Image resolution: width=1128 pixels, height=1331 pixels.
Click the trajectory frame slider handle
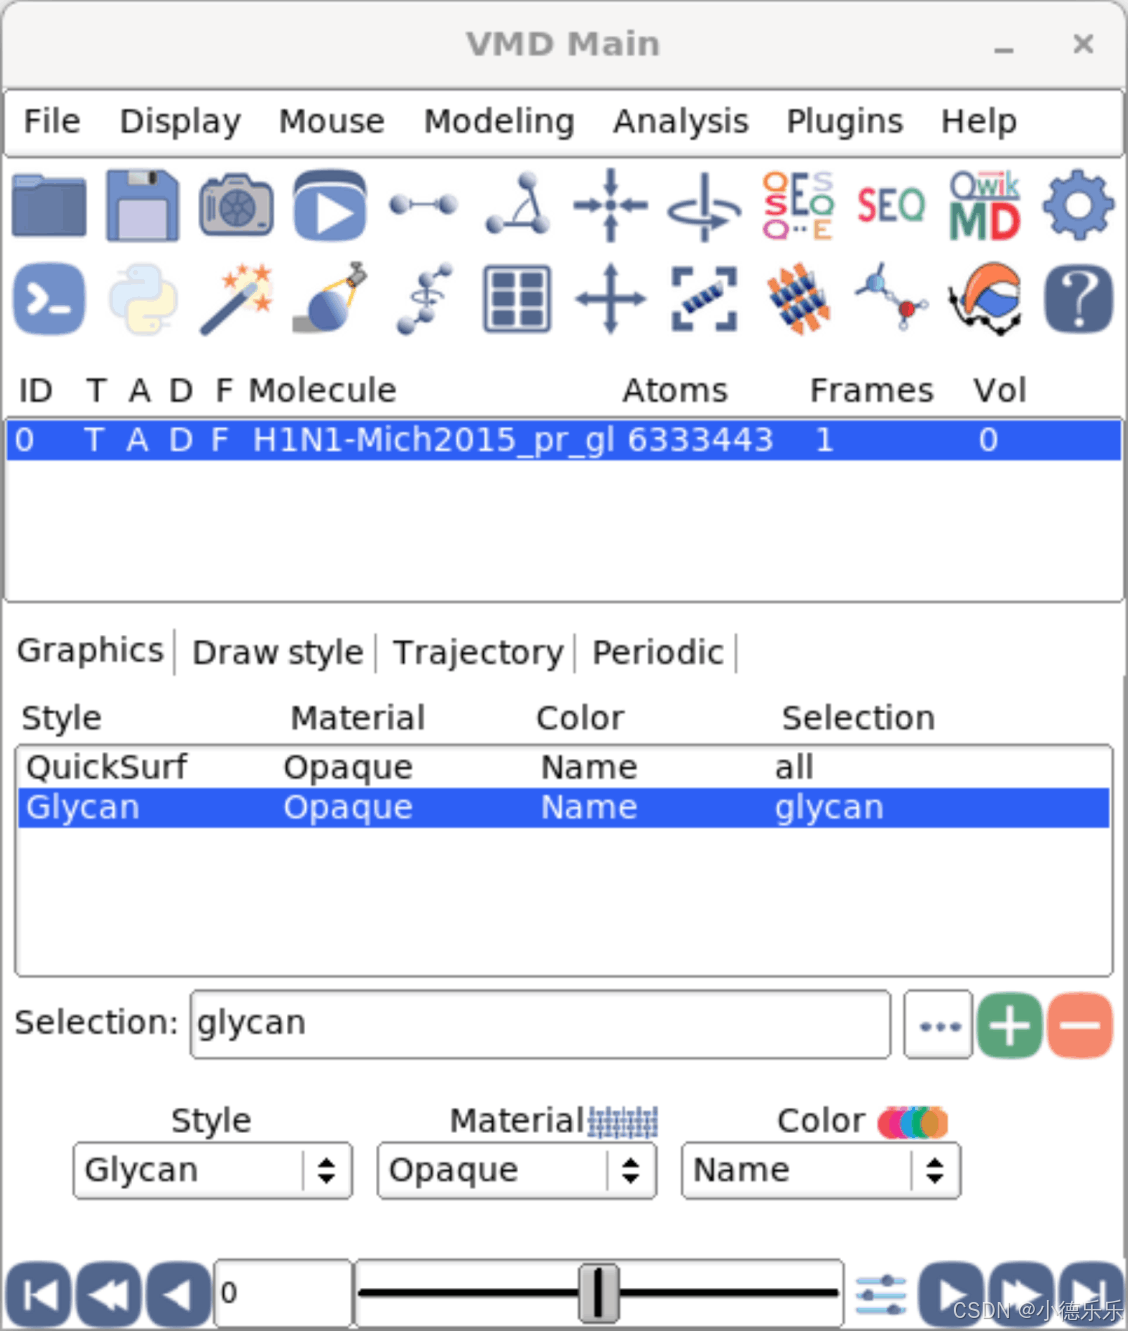tap(599, 1293)
